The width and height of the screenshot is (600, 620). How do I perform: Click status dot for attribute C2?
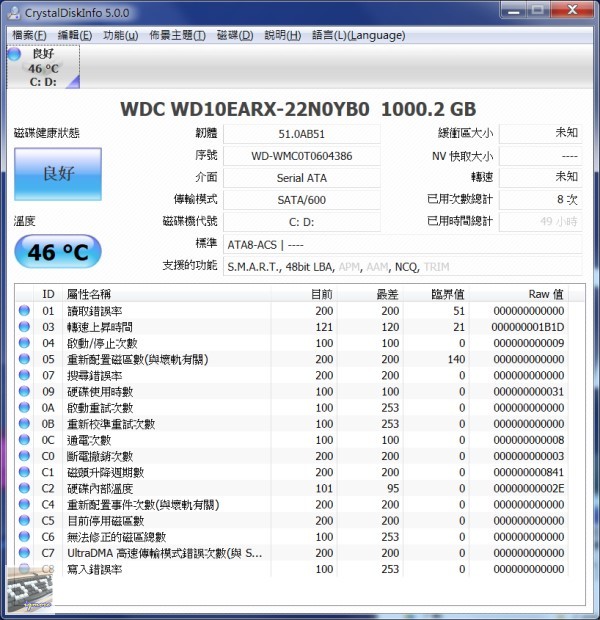(x=24, y=488)
